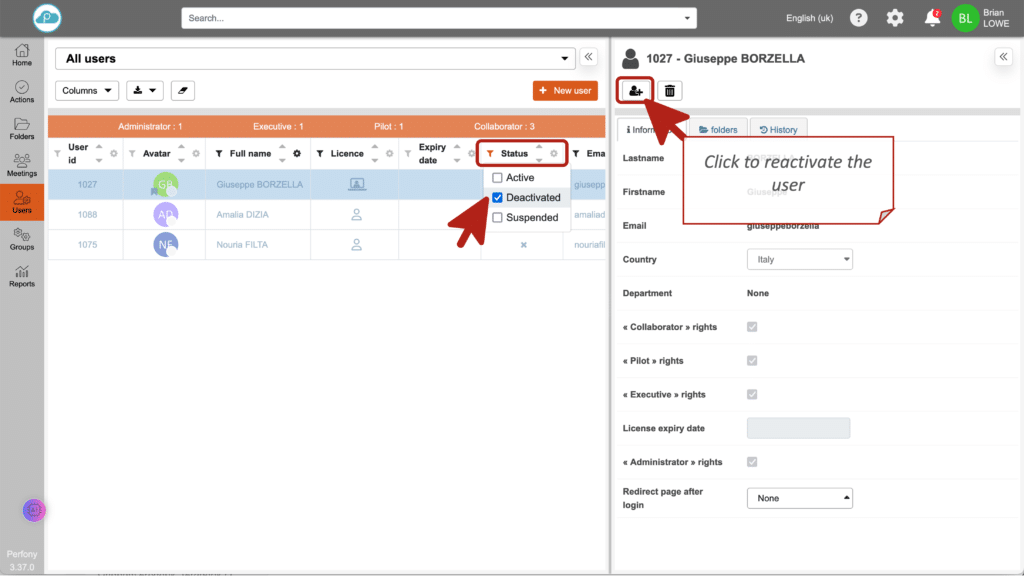
Task: Click the New user button
Action: (x=565, y=91)
